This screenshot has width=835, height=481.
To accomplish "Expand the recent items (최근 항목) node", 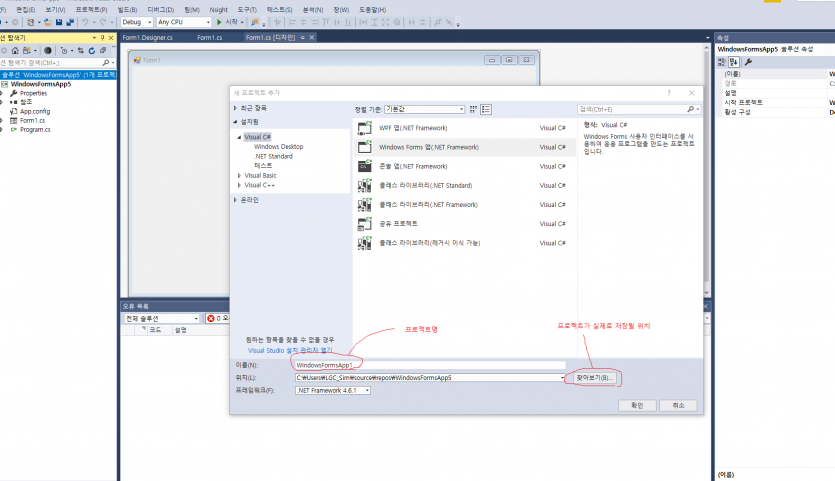I will point(235,108).
